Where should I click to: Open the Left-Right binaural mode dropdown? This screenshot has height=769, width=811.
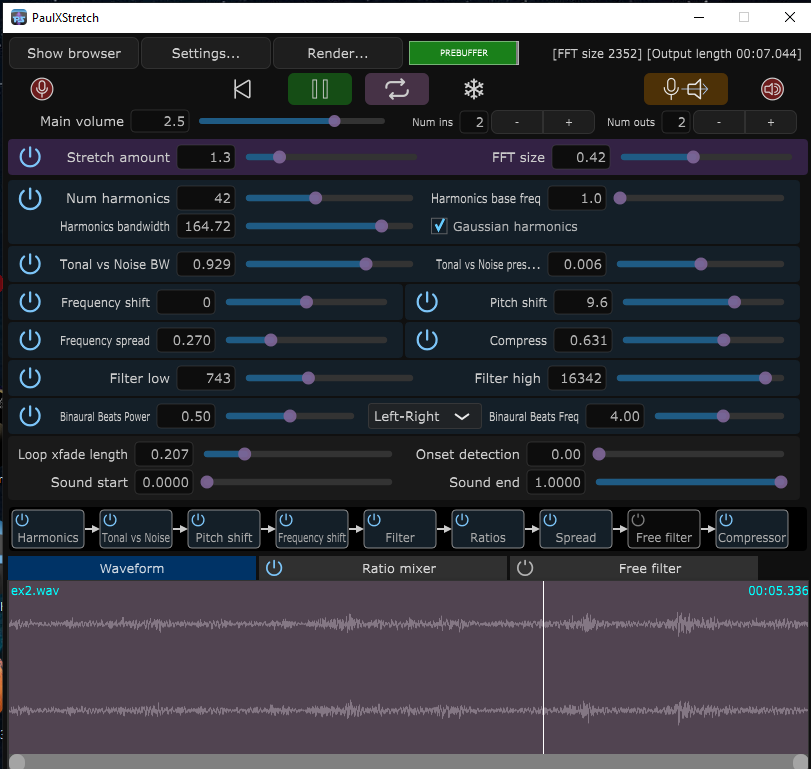click(424, 416)
